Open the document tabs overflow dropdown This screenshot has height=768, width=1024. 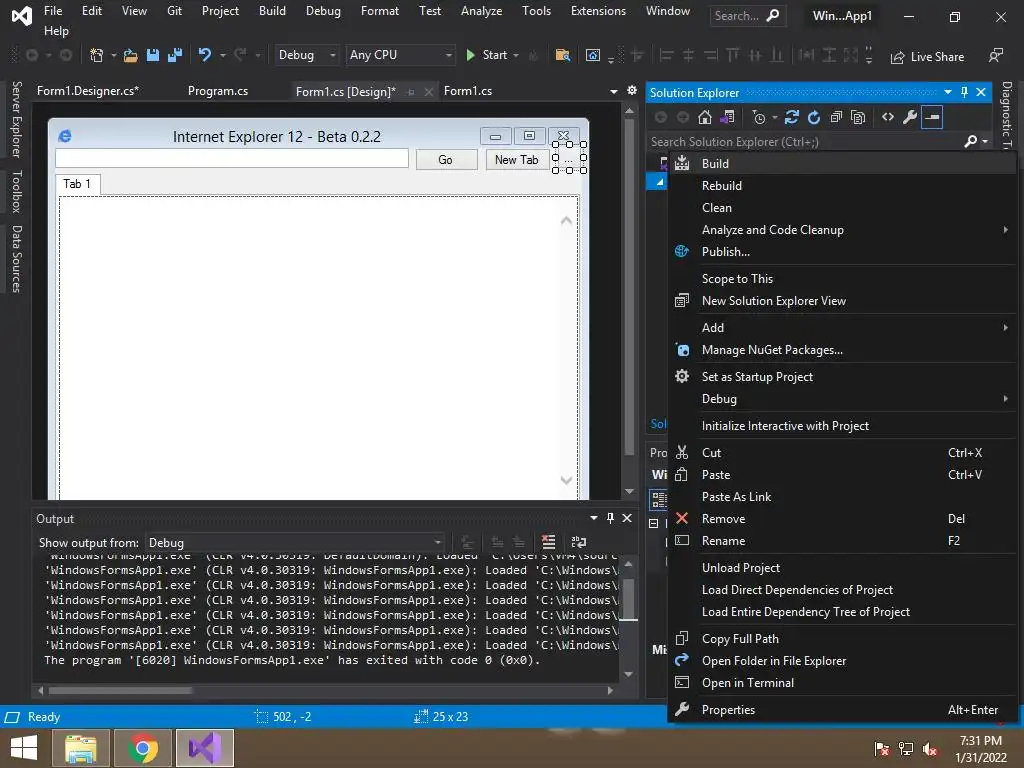coord(614,91)
